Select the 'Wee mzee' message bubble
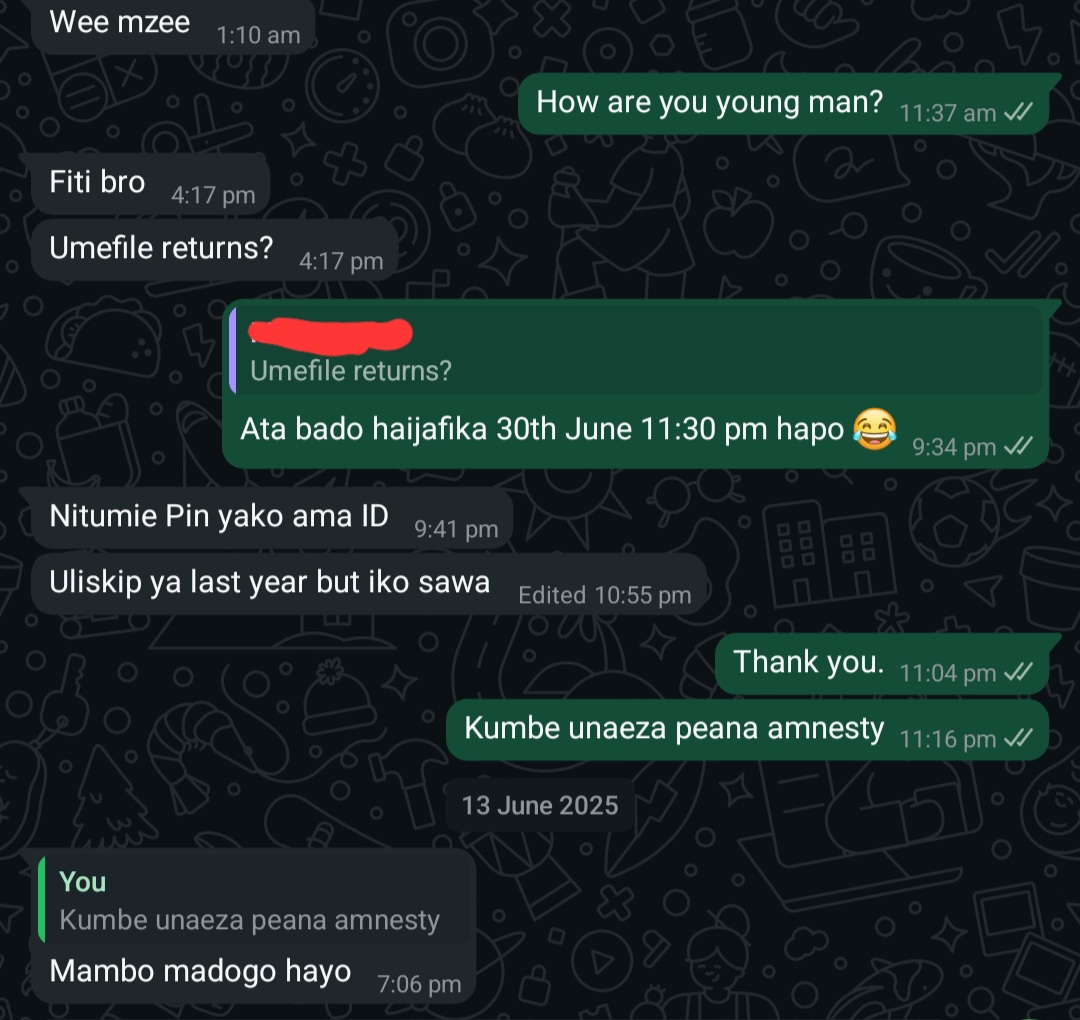Viewport: 1080px width, 1020px height. pyautogui.click(x=120, y=22)
